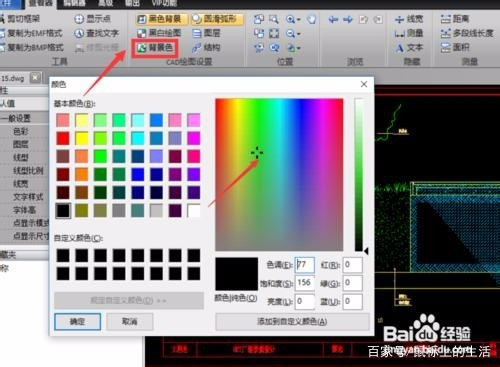Click the 亮度 luminance input field

tap(305, 301)
